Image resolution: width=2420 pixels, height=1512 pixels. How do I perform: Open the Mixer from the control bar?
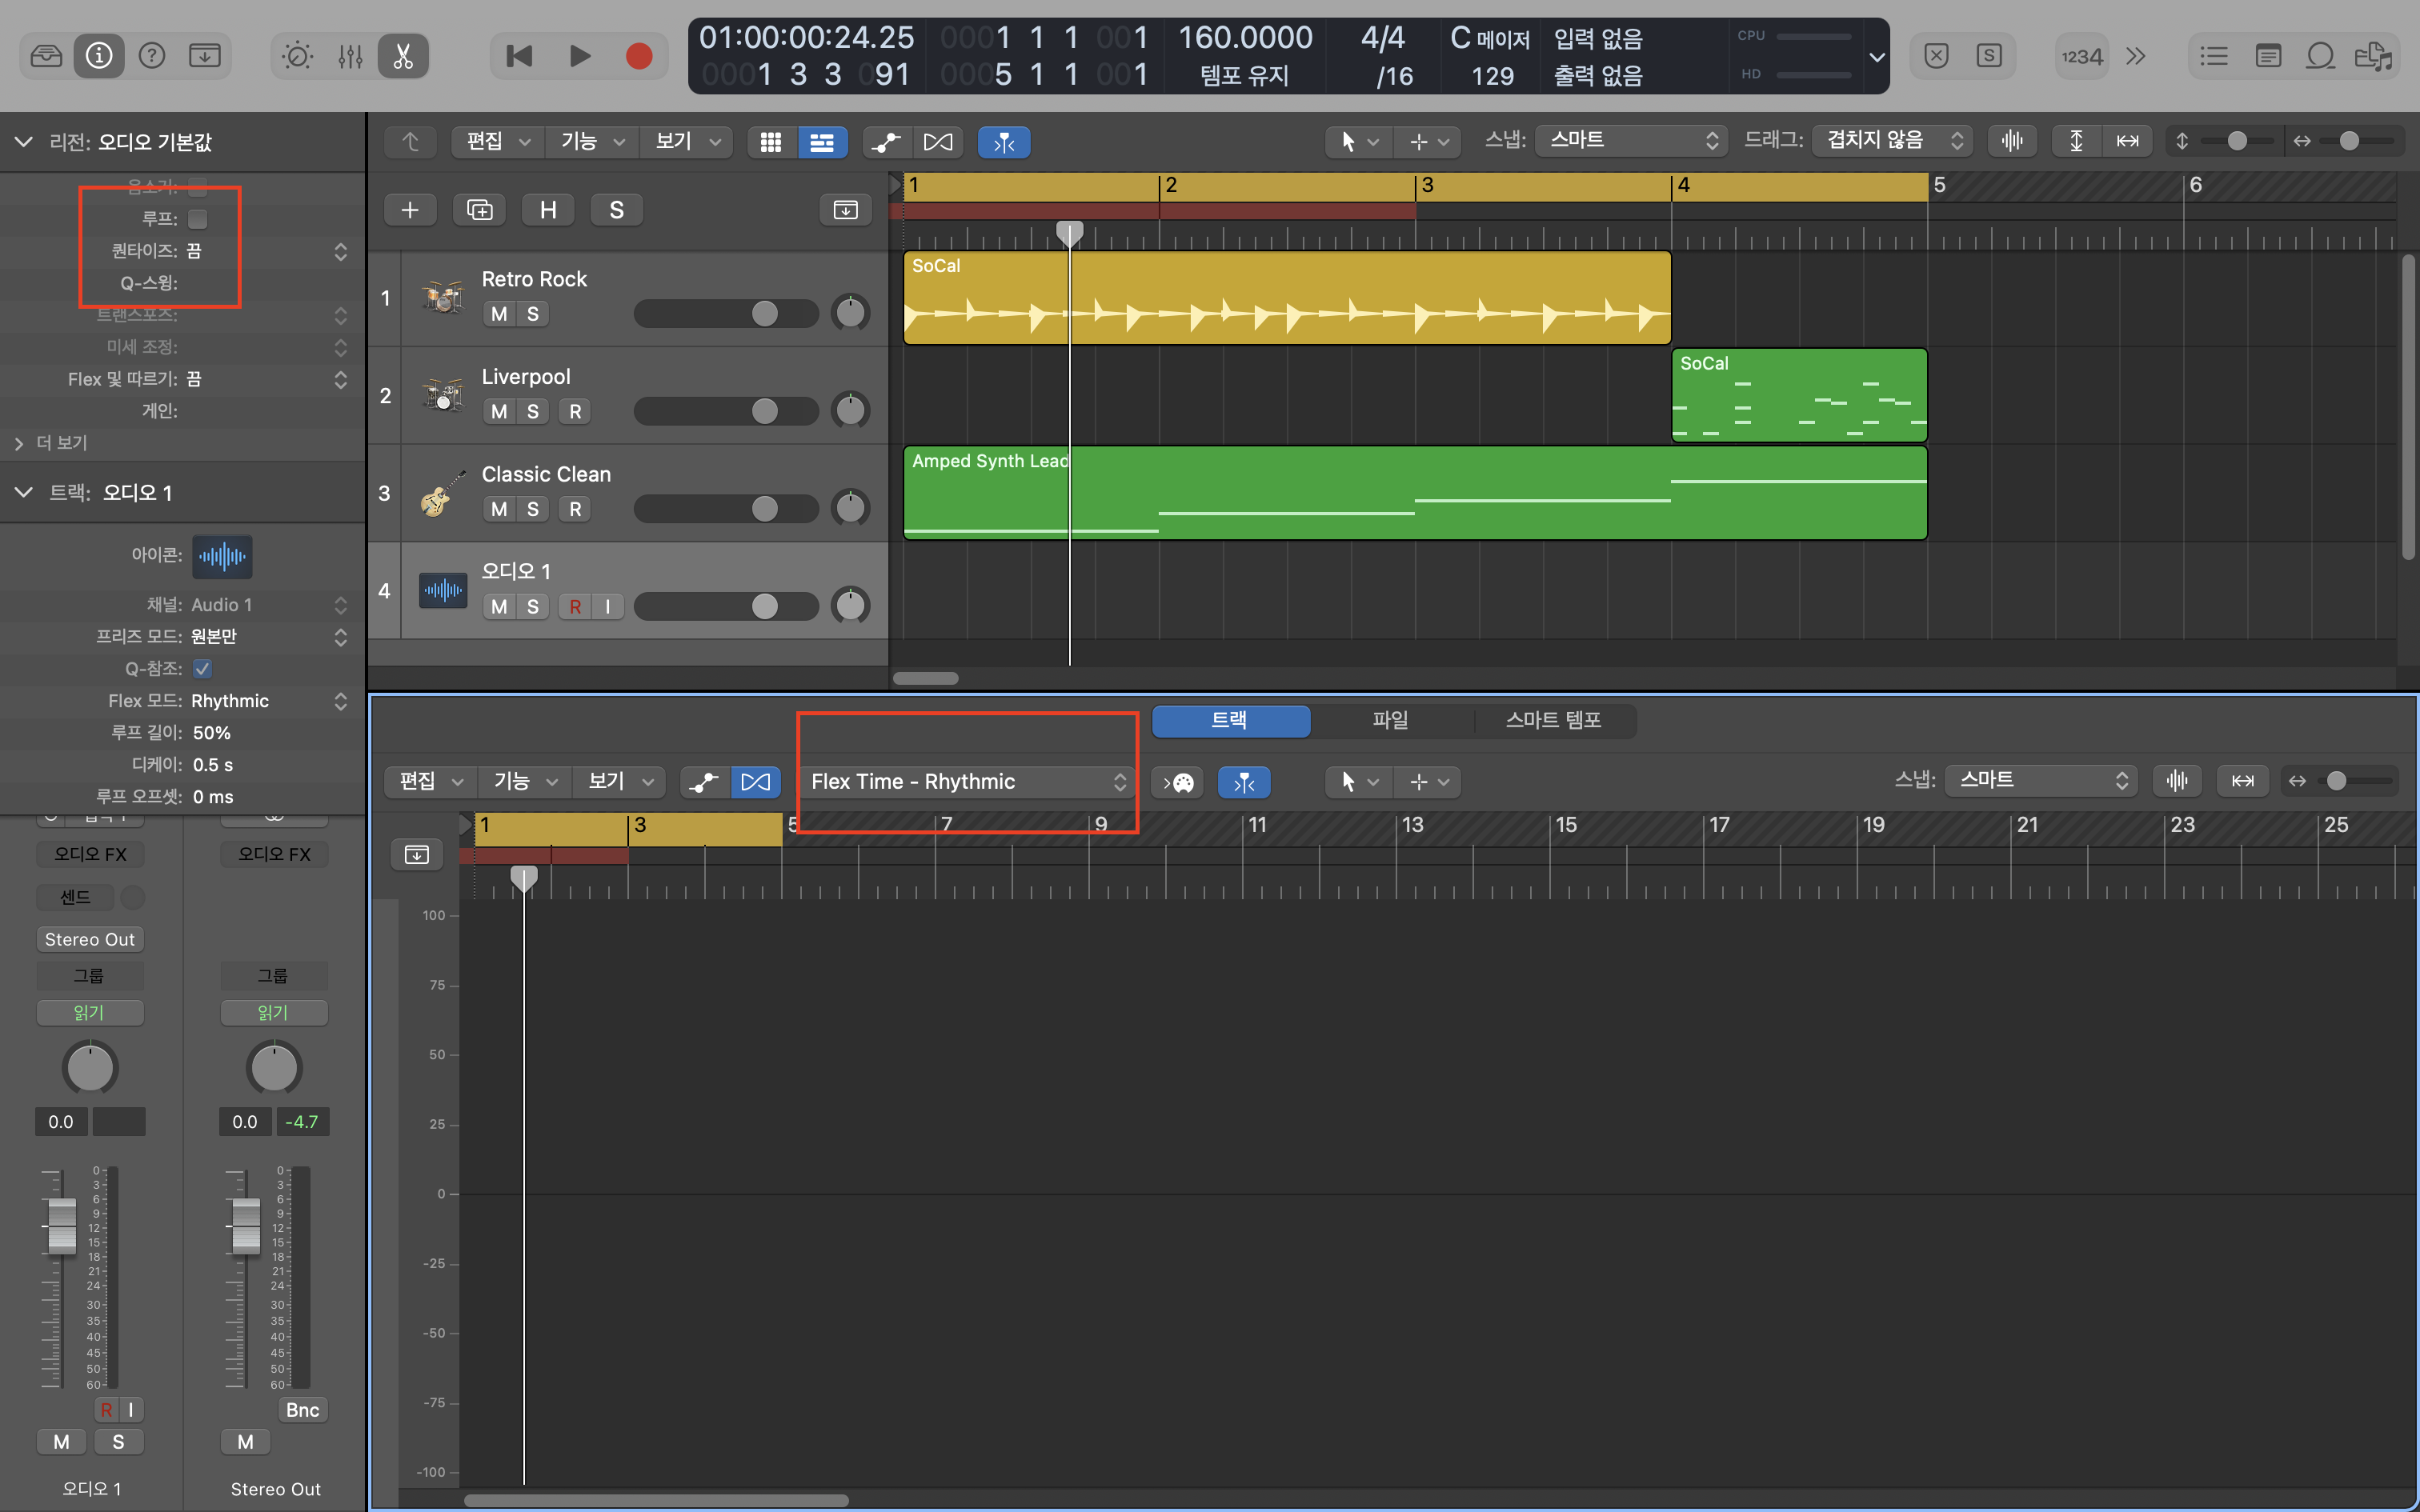(350, 56)
